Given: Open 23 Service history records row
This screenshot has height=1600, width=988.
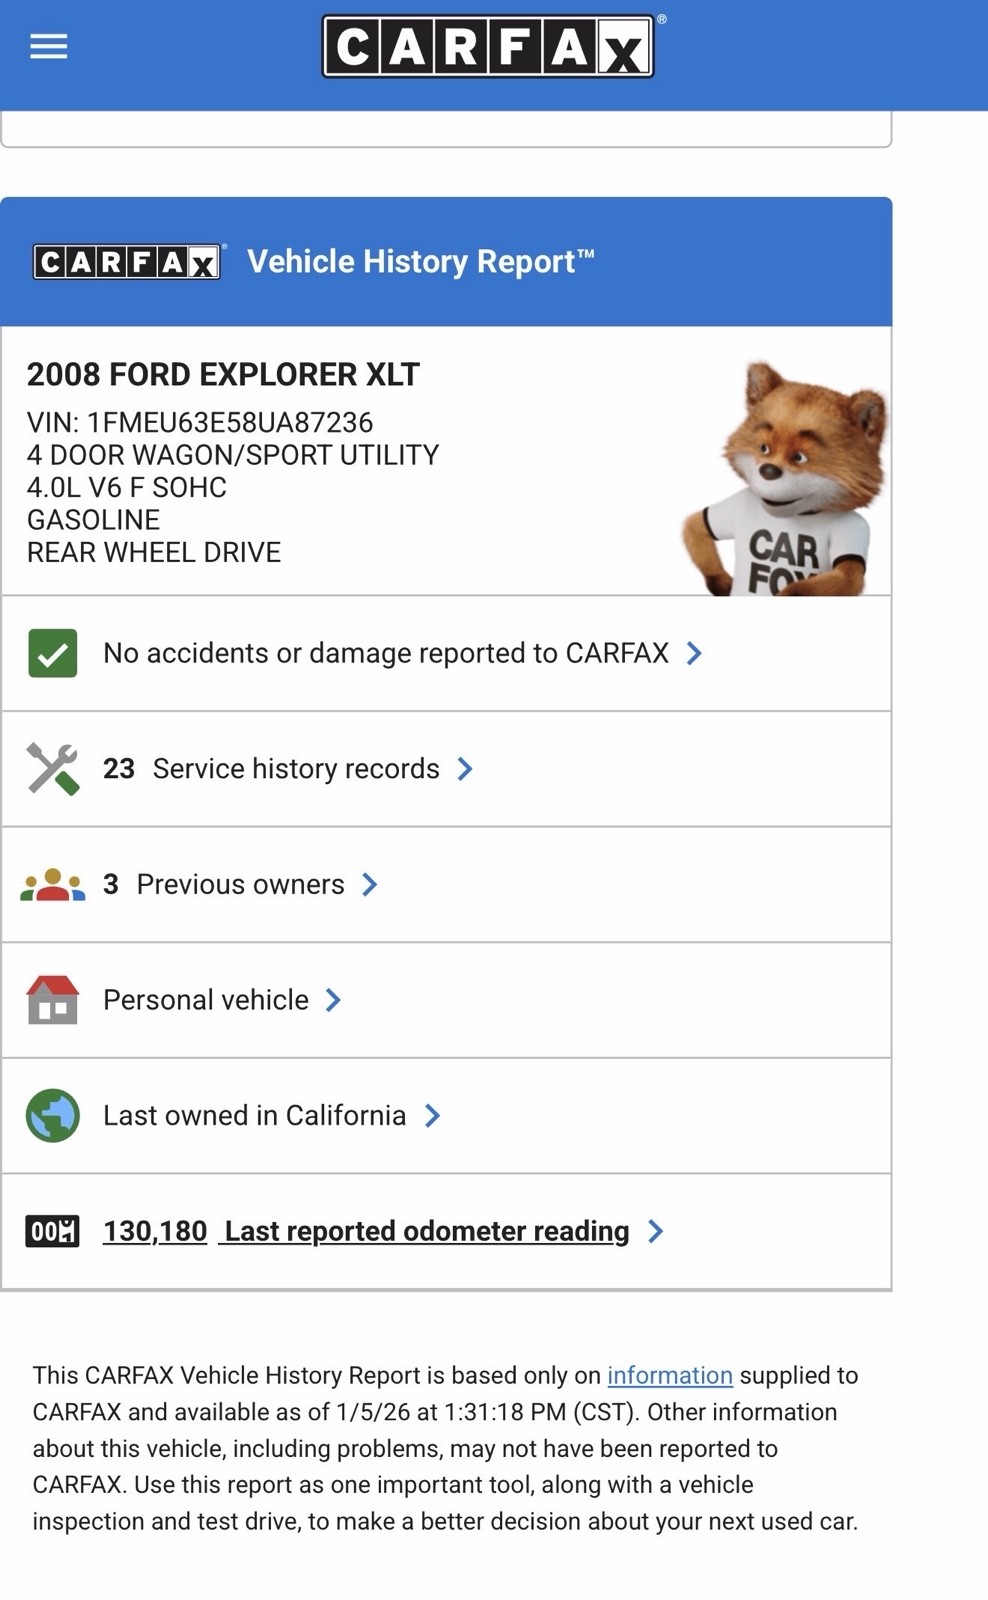Looking at the screenshot, I should (296, 769).
